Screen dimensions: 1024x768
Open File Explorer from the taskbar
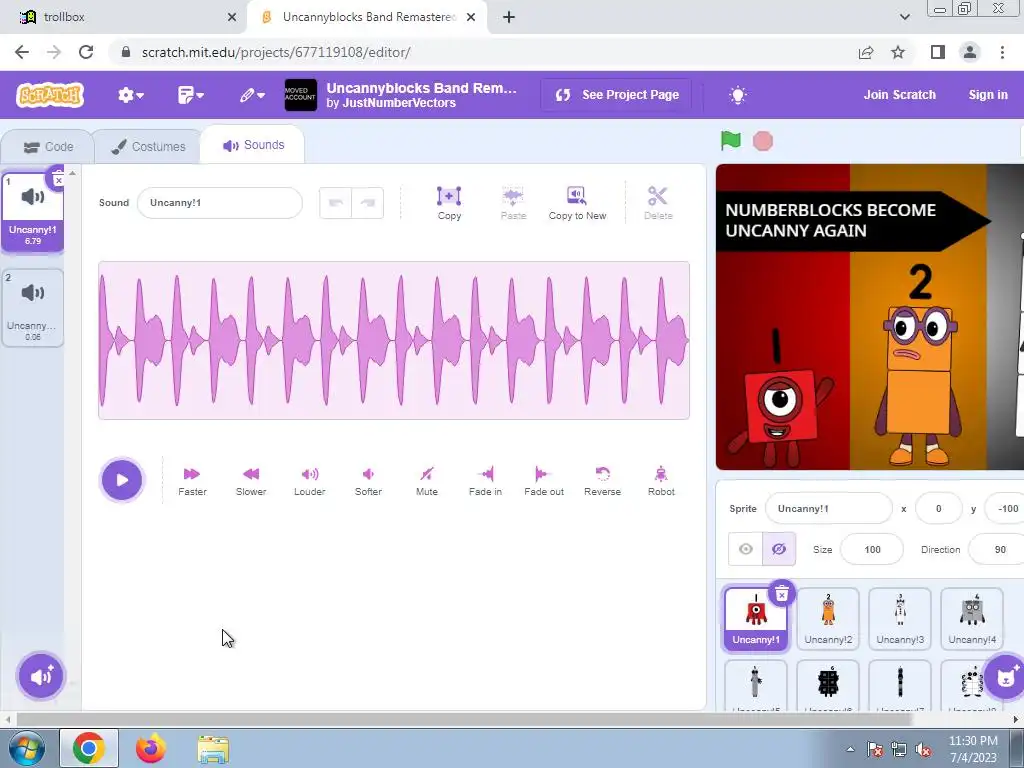(213, 748)
